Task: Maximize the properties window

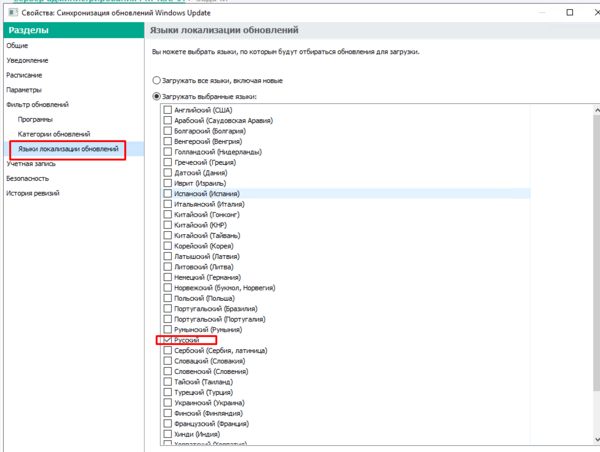Action: [x=569, y=13]
